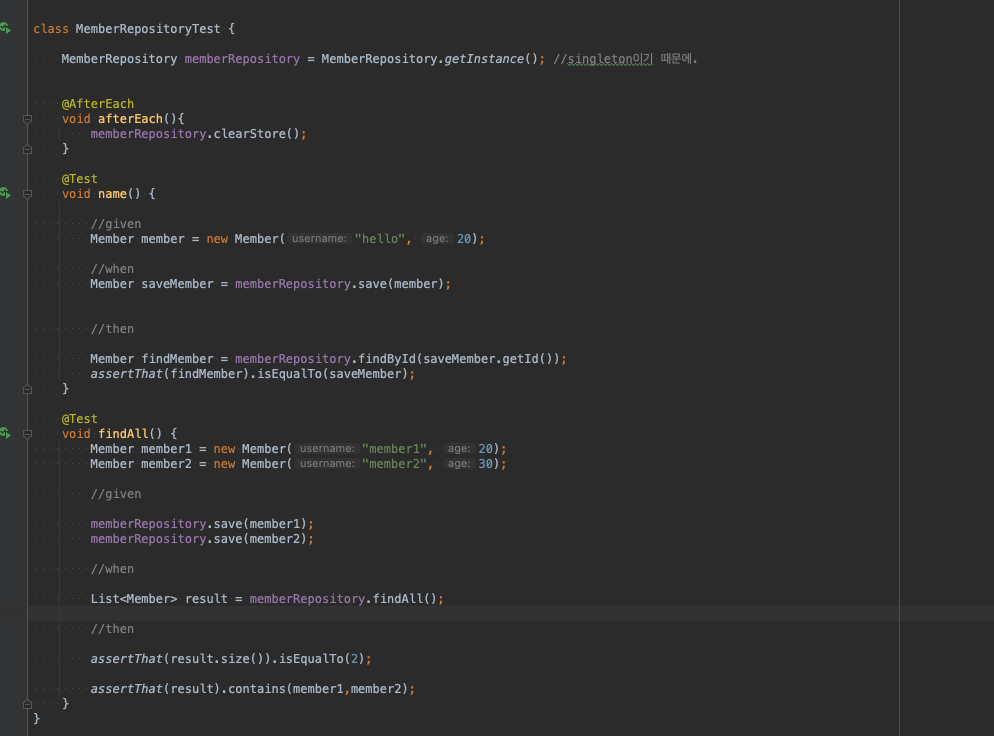Click the "hello" string literal
Viewport: 994px width, 736px height.
point(380,238)
